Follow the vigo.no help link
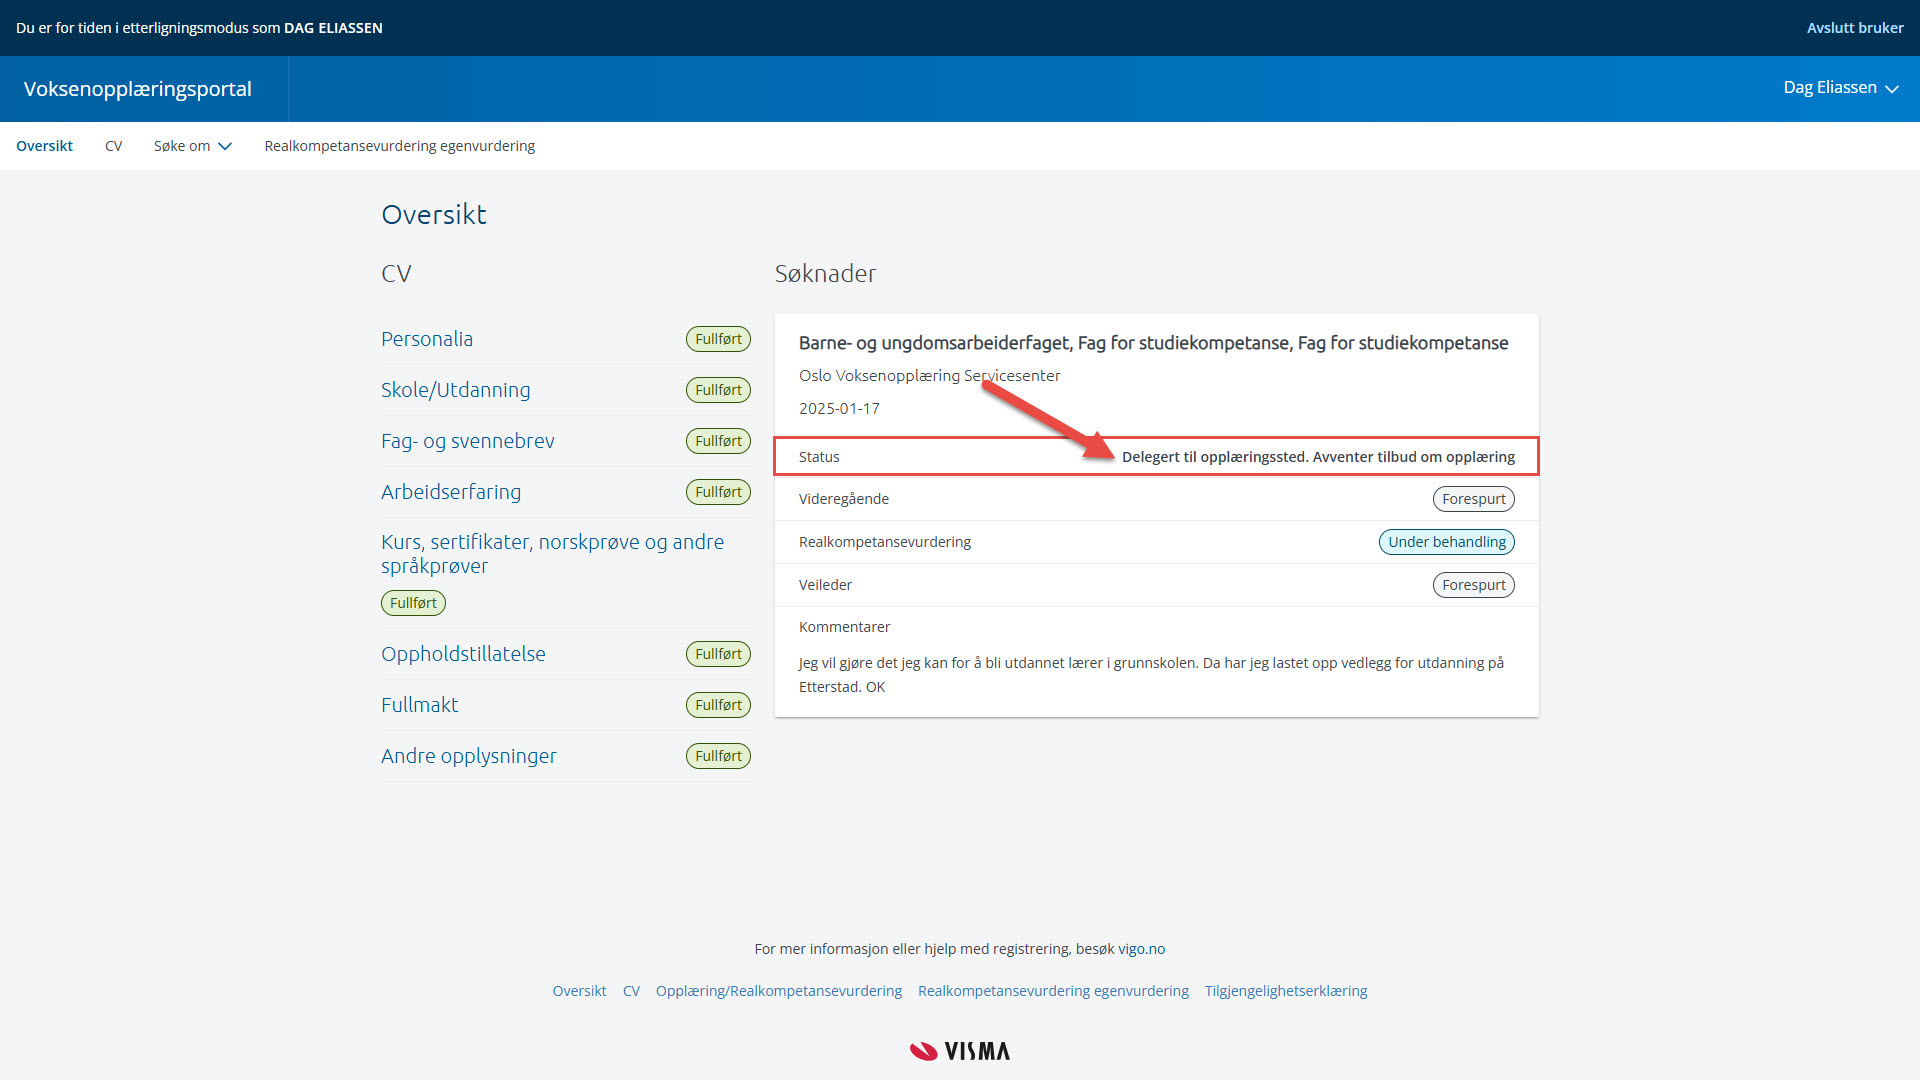The width and height of the screenshot is (1920, 1080). tap(1141, 949)
